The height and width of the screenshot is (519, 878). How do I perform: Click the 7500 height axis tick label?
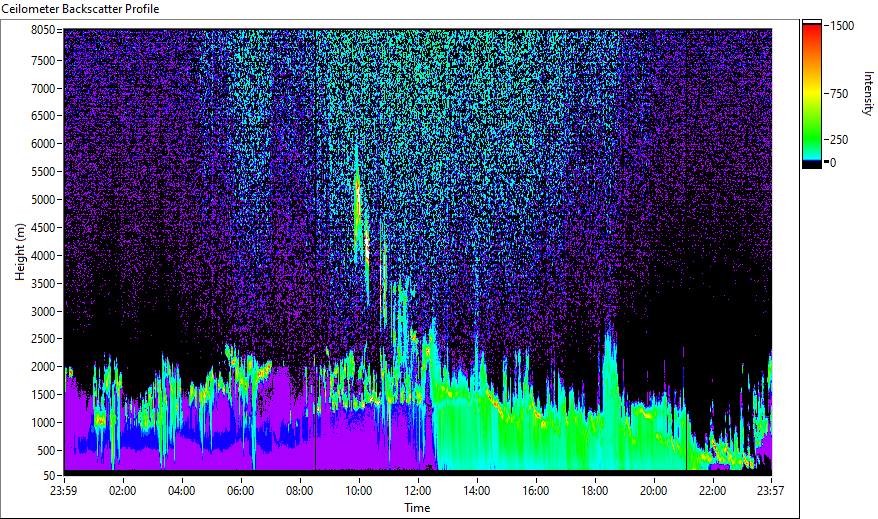(x=43, y=60)
